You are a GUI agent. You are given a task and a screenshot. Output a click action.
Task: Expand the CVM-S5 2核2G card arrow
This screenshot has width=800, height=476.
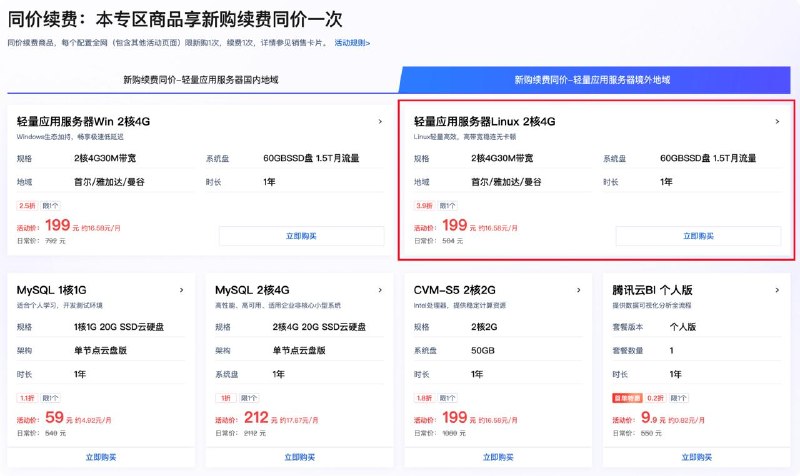579,290
